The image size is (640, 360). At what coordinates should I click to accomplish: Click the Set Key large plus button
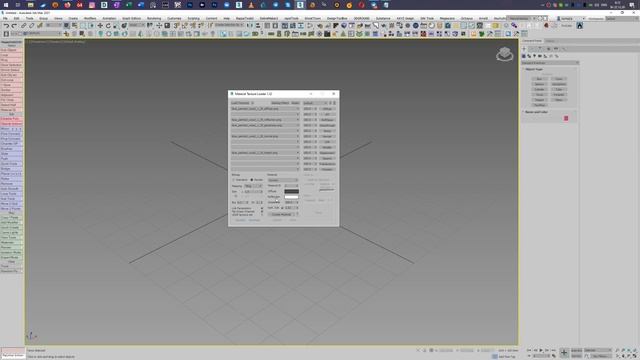click(x=564, y=352)
